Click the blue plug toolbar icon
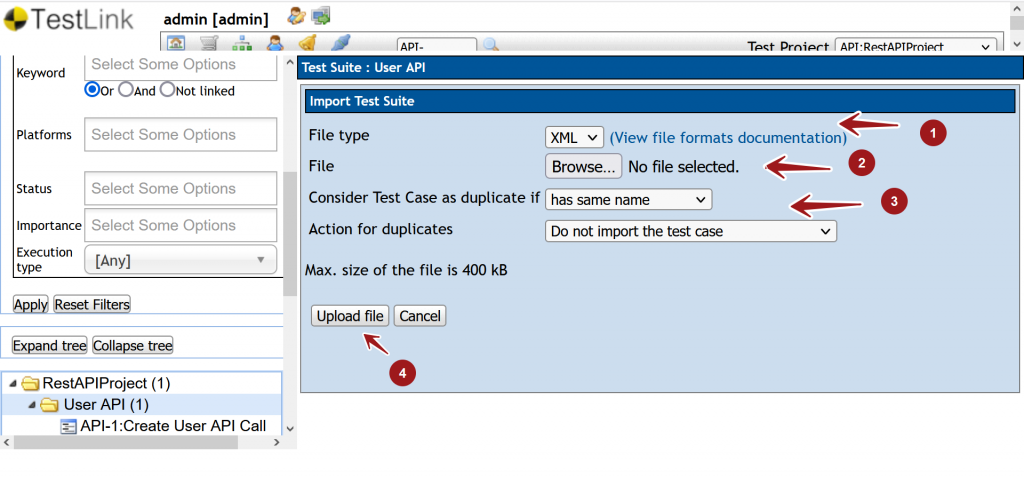Image resolution: width=1024 pixels, height=477 pixels. pos(341,44)
